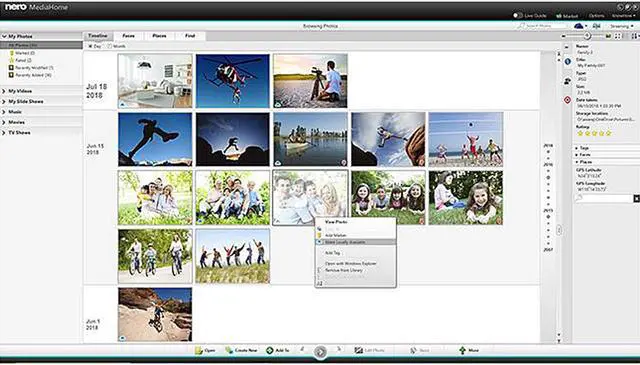
Task: Click the OneDrive cloud icon
Action: (x=578, y=26)
